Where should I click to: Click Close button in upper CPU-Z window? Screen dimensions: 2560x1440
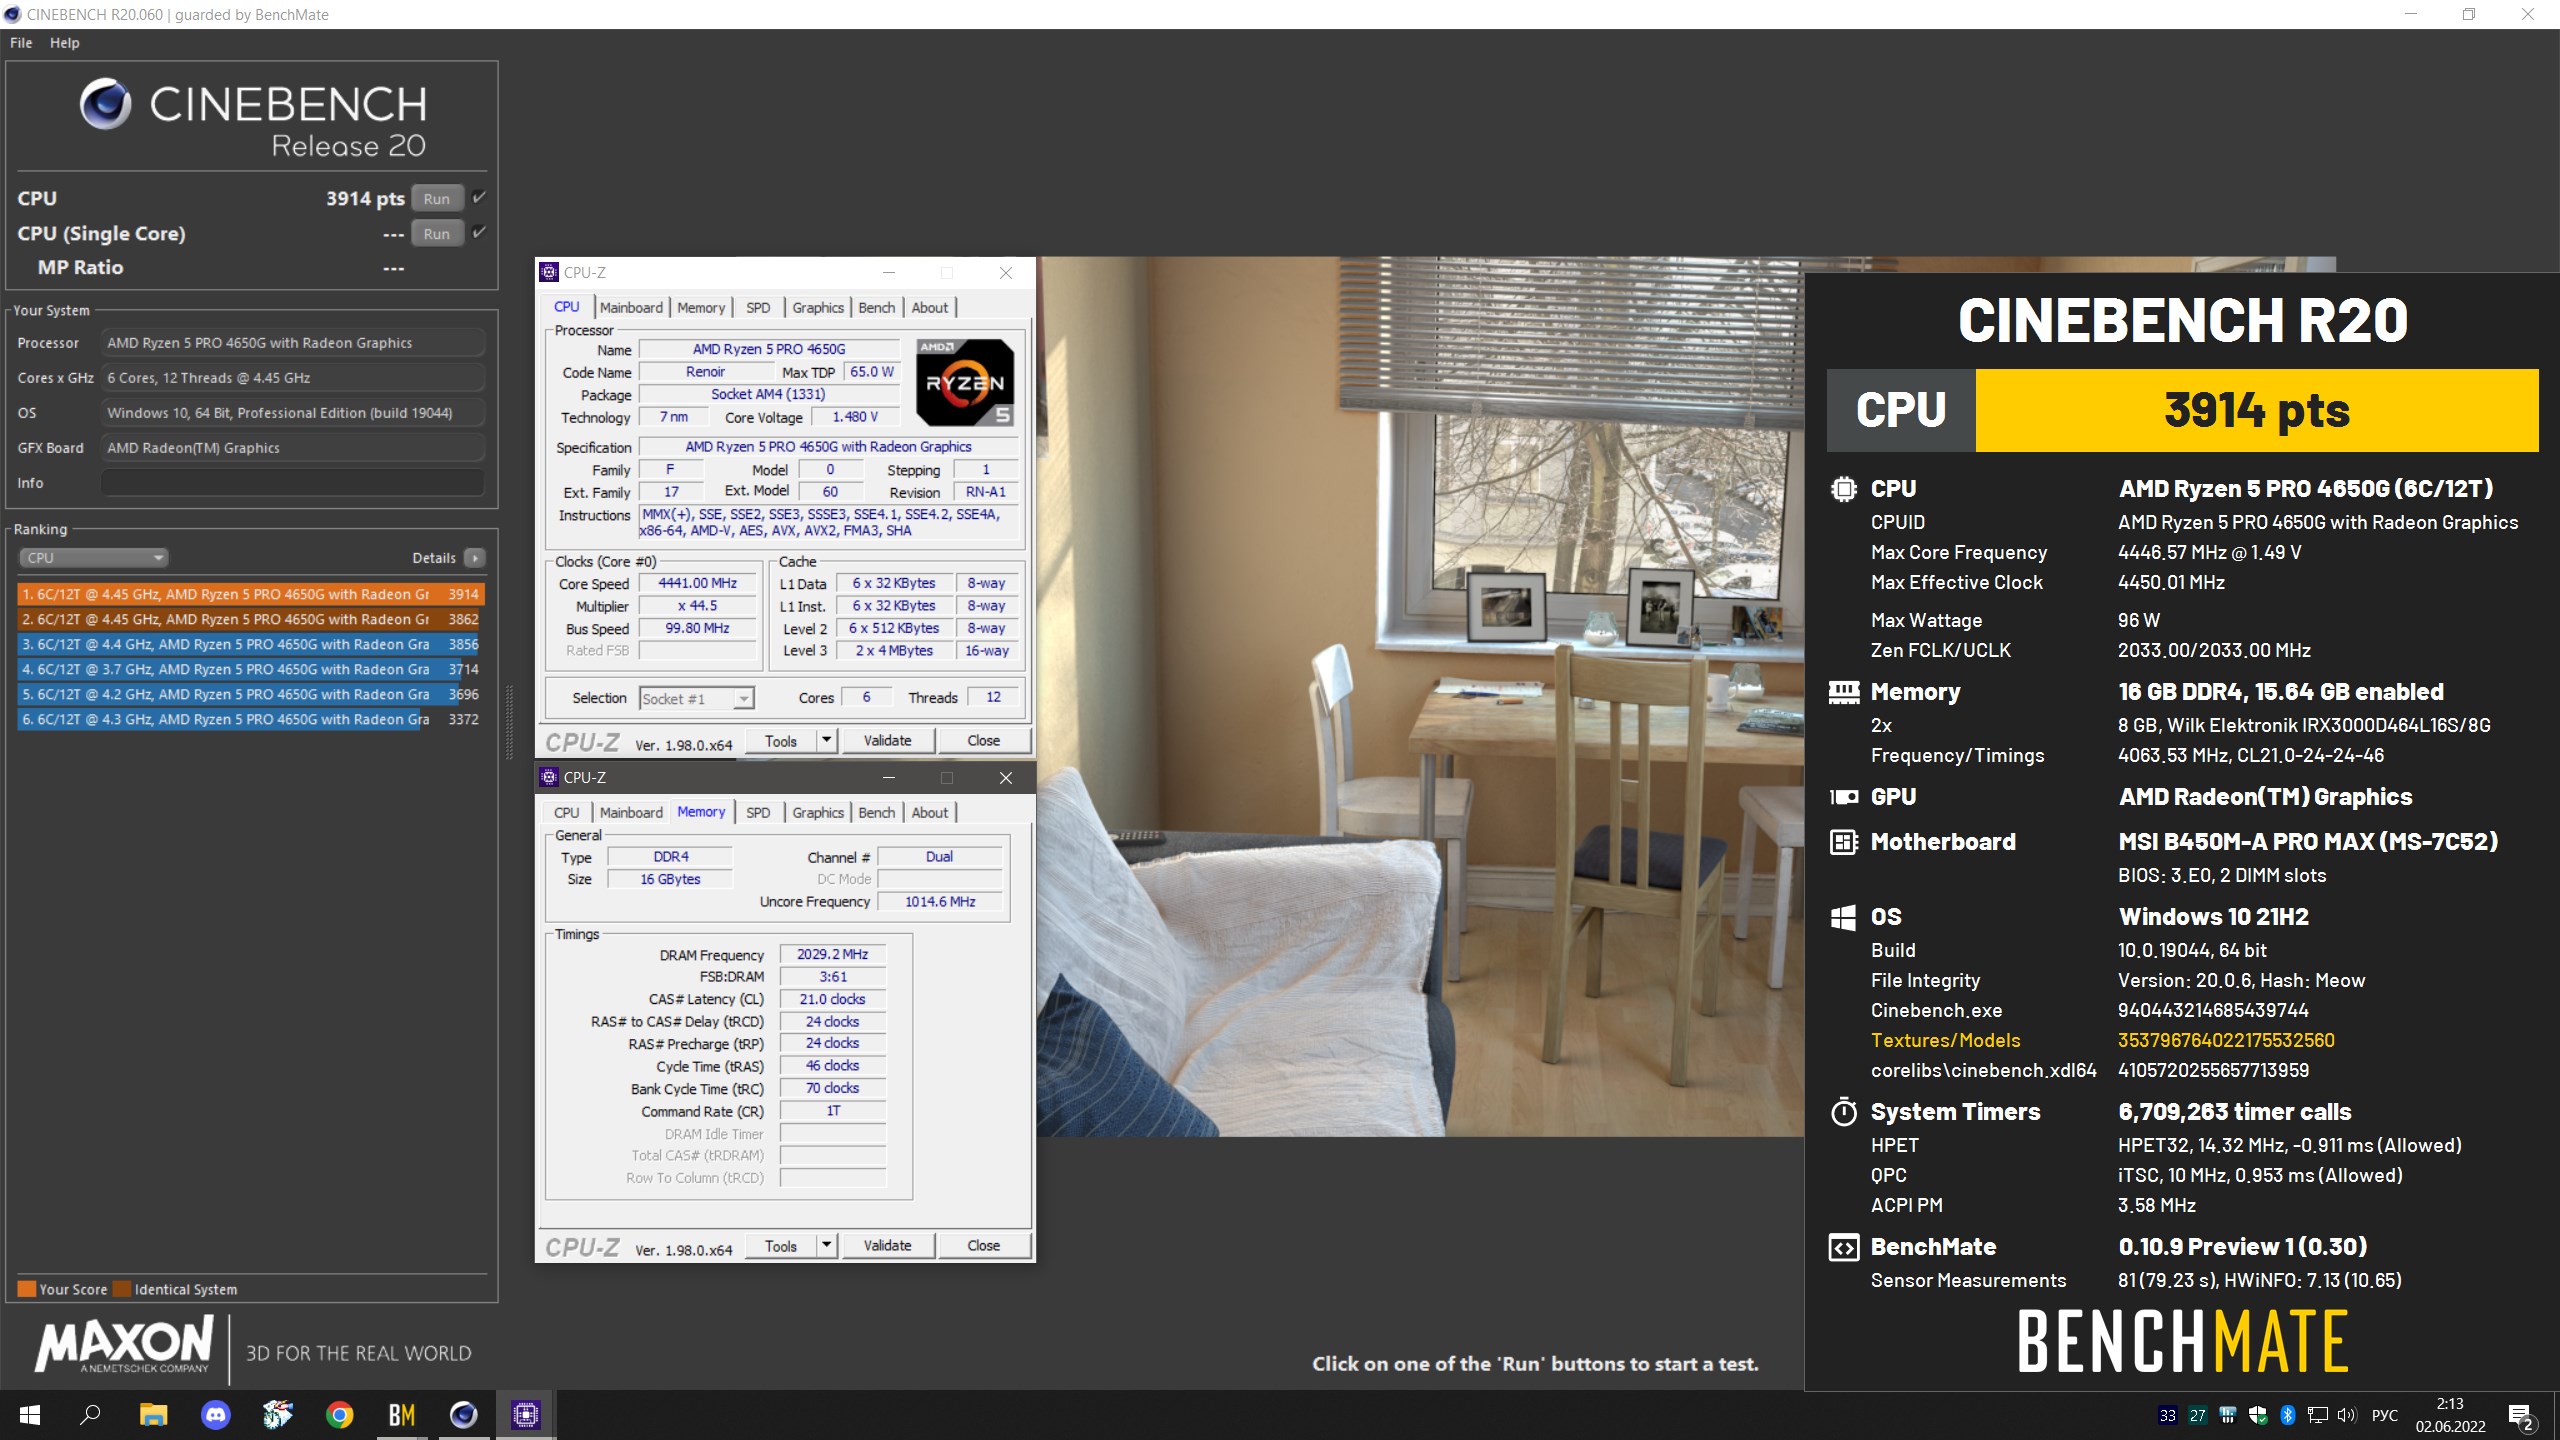coord(984,740)
